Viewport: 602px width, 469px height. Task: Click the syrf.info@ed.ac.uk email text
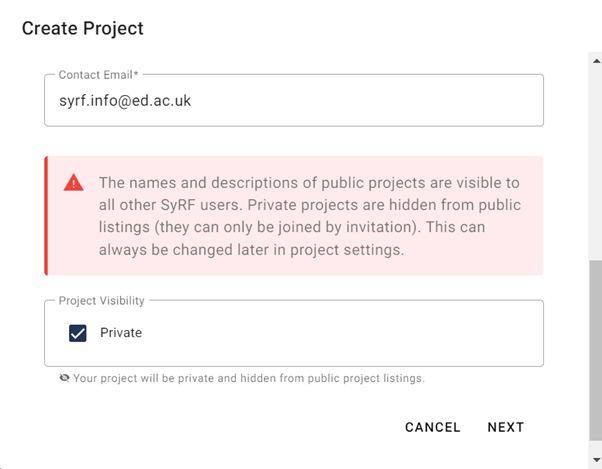pos(125,101)
